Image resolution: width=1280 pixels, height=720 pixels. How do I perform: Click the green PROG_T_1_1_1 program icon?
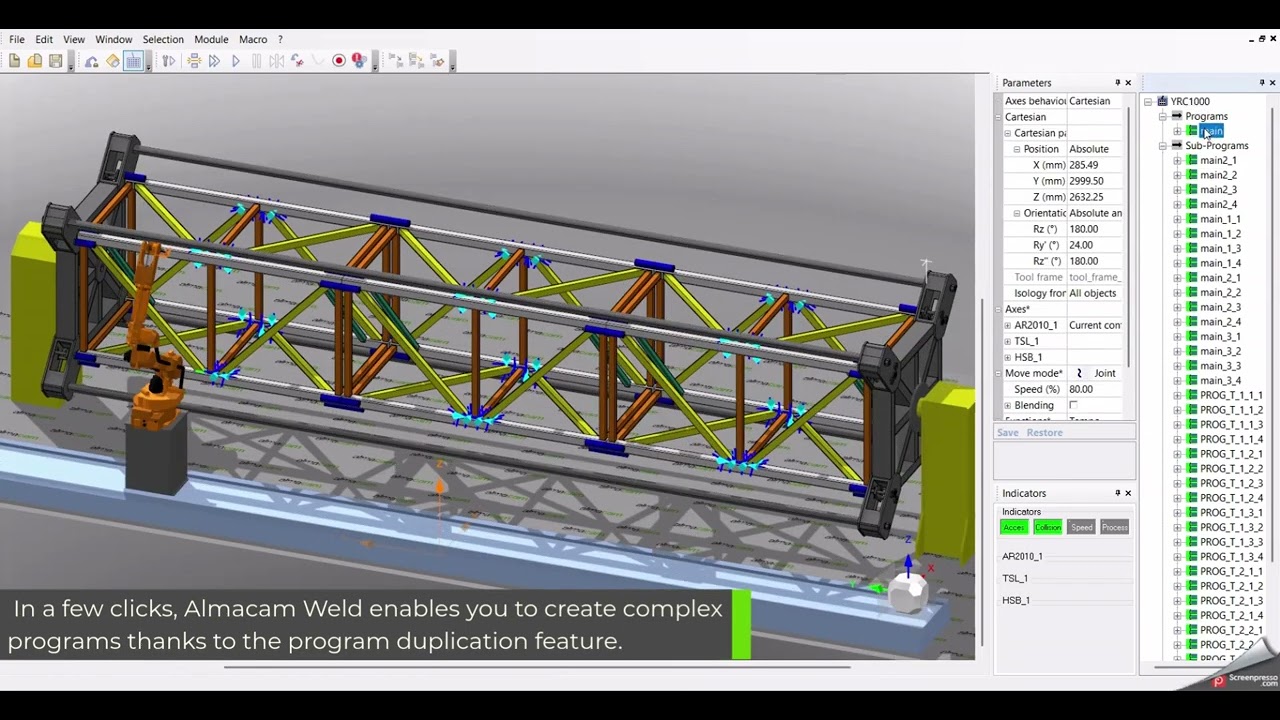coord(1192,395)
